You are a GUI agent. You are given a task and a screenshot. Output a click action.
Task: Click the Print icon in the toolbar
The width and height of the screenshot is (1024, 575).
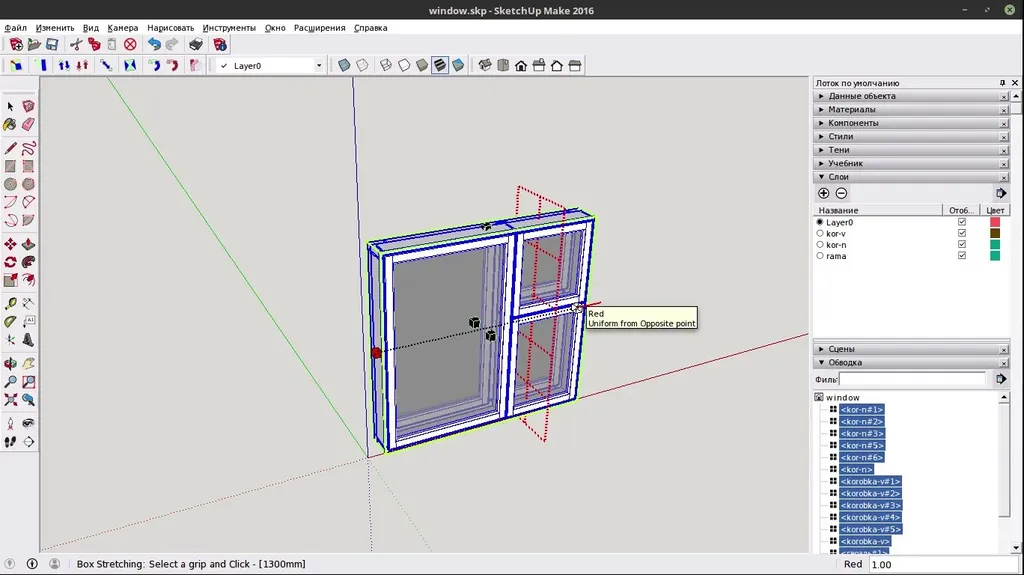coord(196,44)
